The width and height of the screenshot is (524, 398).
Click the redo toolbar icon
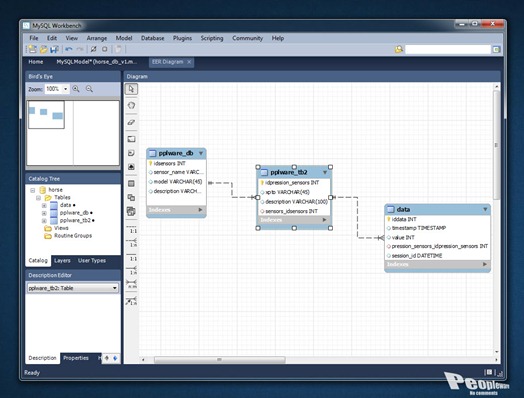[80, 49]
